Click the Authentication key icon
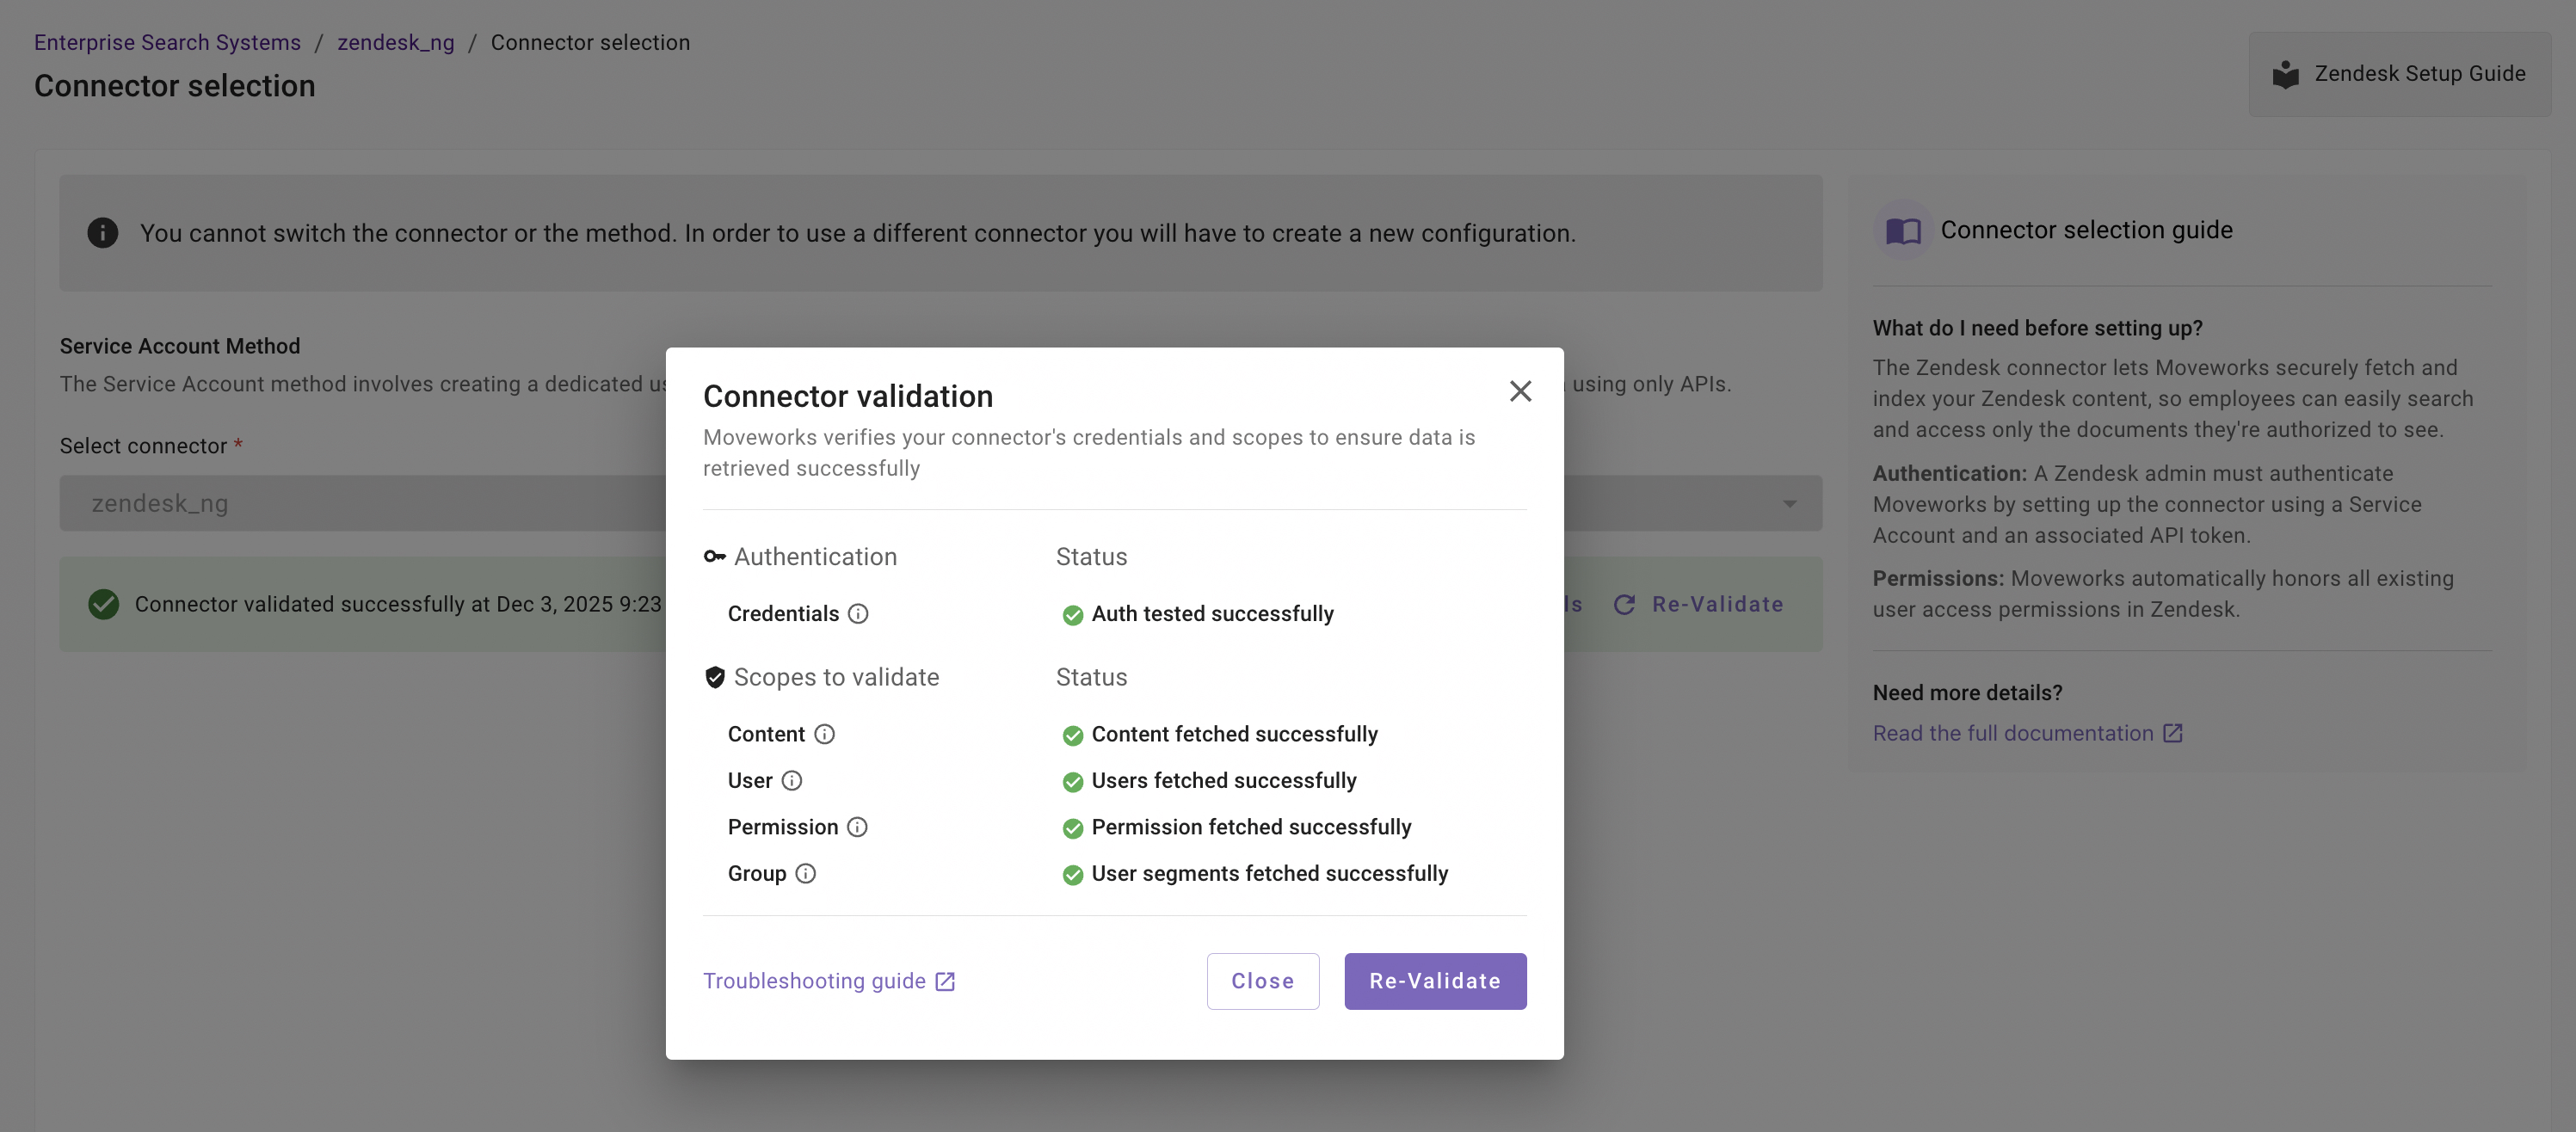This screenshot has height=1132, width=2576. 714,557
